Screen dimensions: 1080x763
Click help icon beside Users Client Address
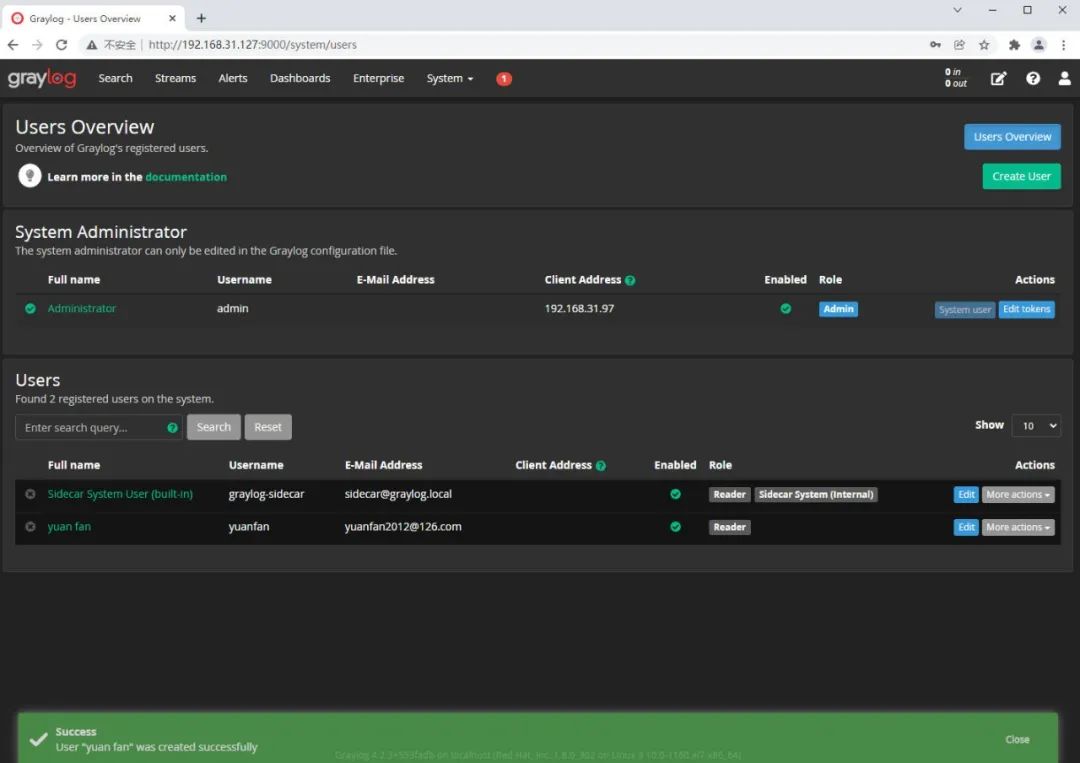601,466
